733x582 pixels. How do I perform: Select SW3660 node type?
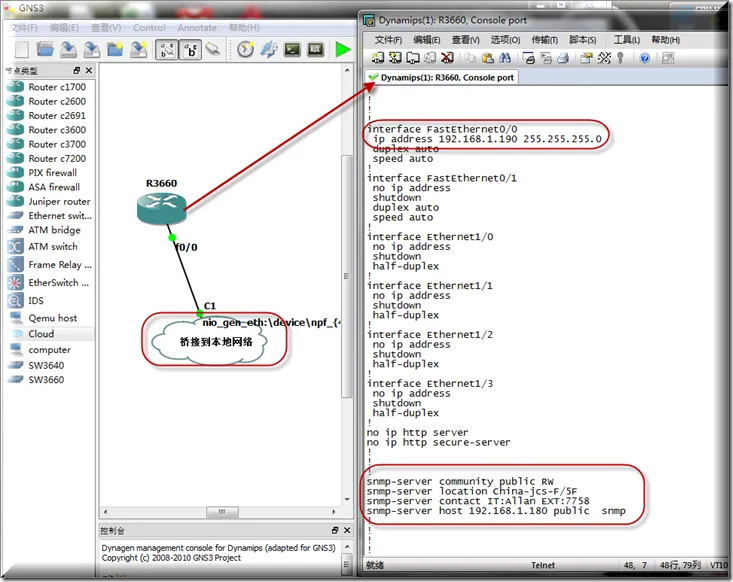point(50,380)
